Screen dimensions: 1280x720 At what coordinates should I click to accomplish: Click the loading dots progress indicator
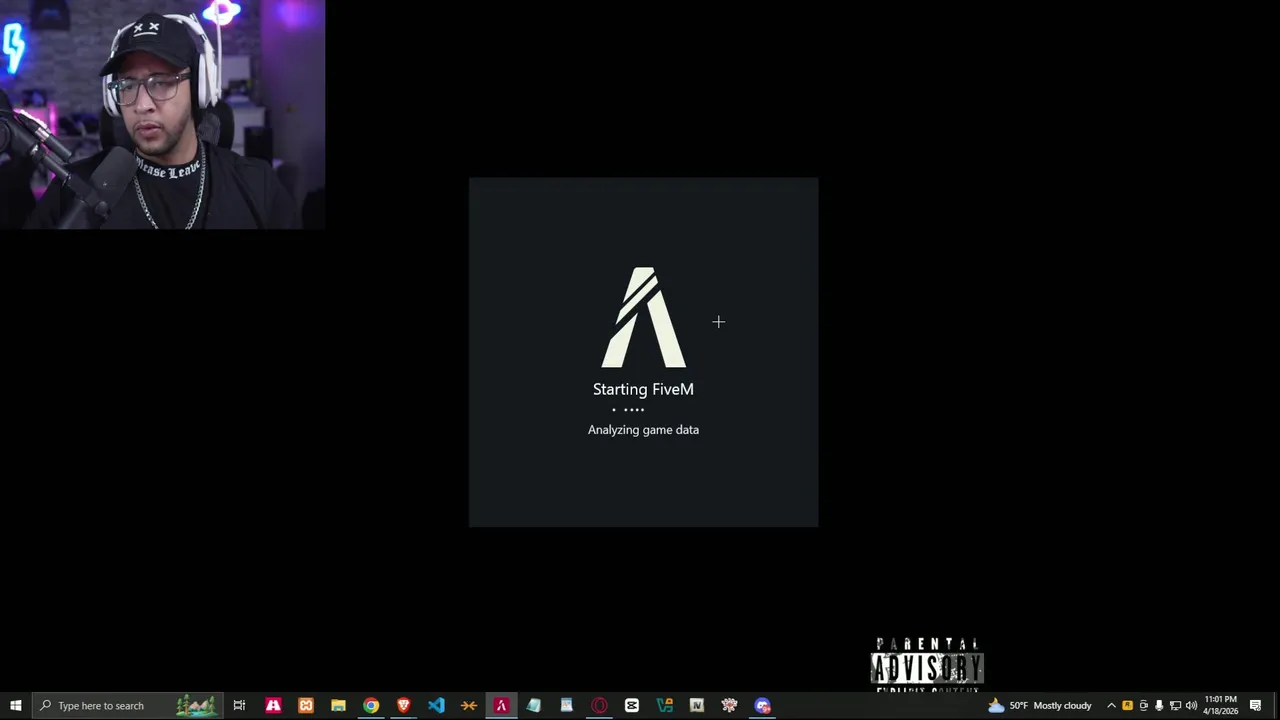[x=628, y=410]
